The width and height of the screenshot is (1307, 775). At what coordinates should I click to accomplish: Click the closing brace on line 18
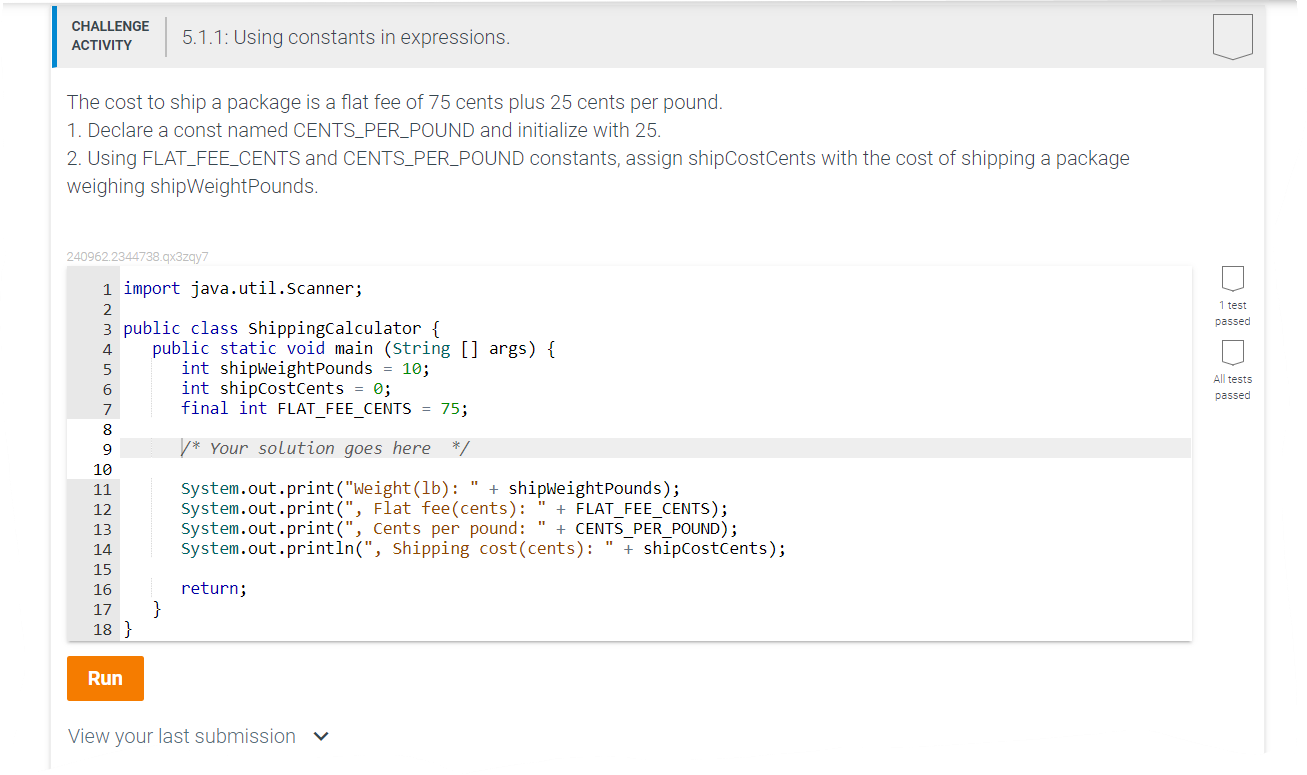pos(127,628)
